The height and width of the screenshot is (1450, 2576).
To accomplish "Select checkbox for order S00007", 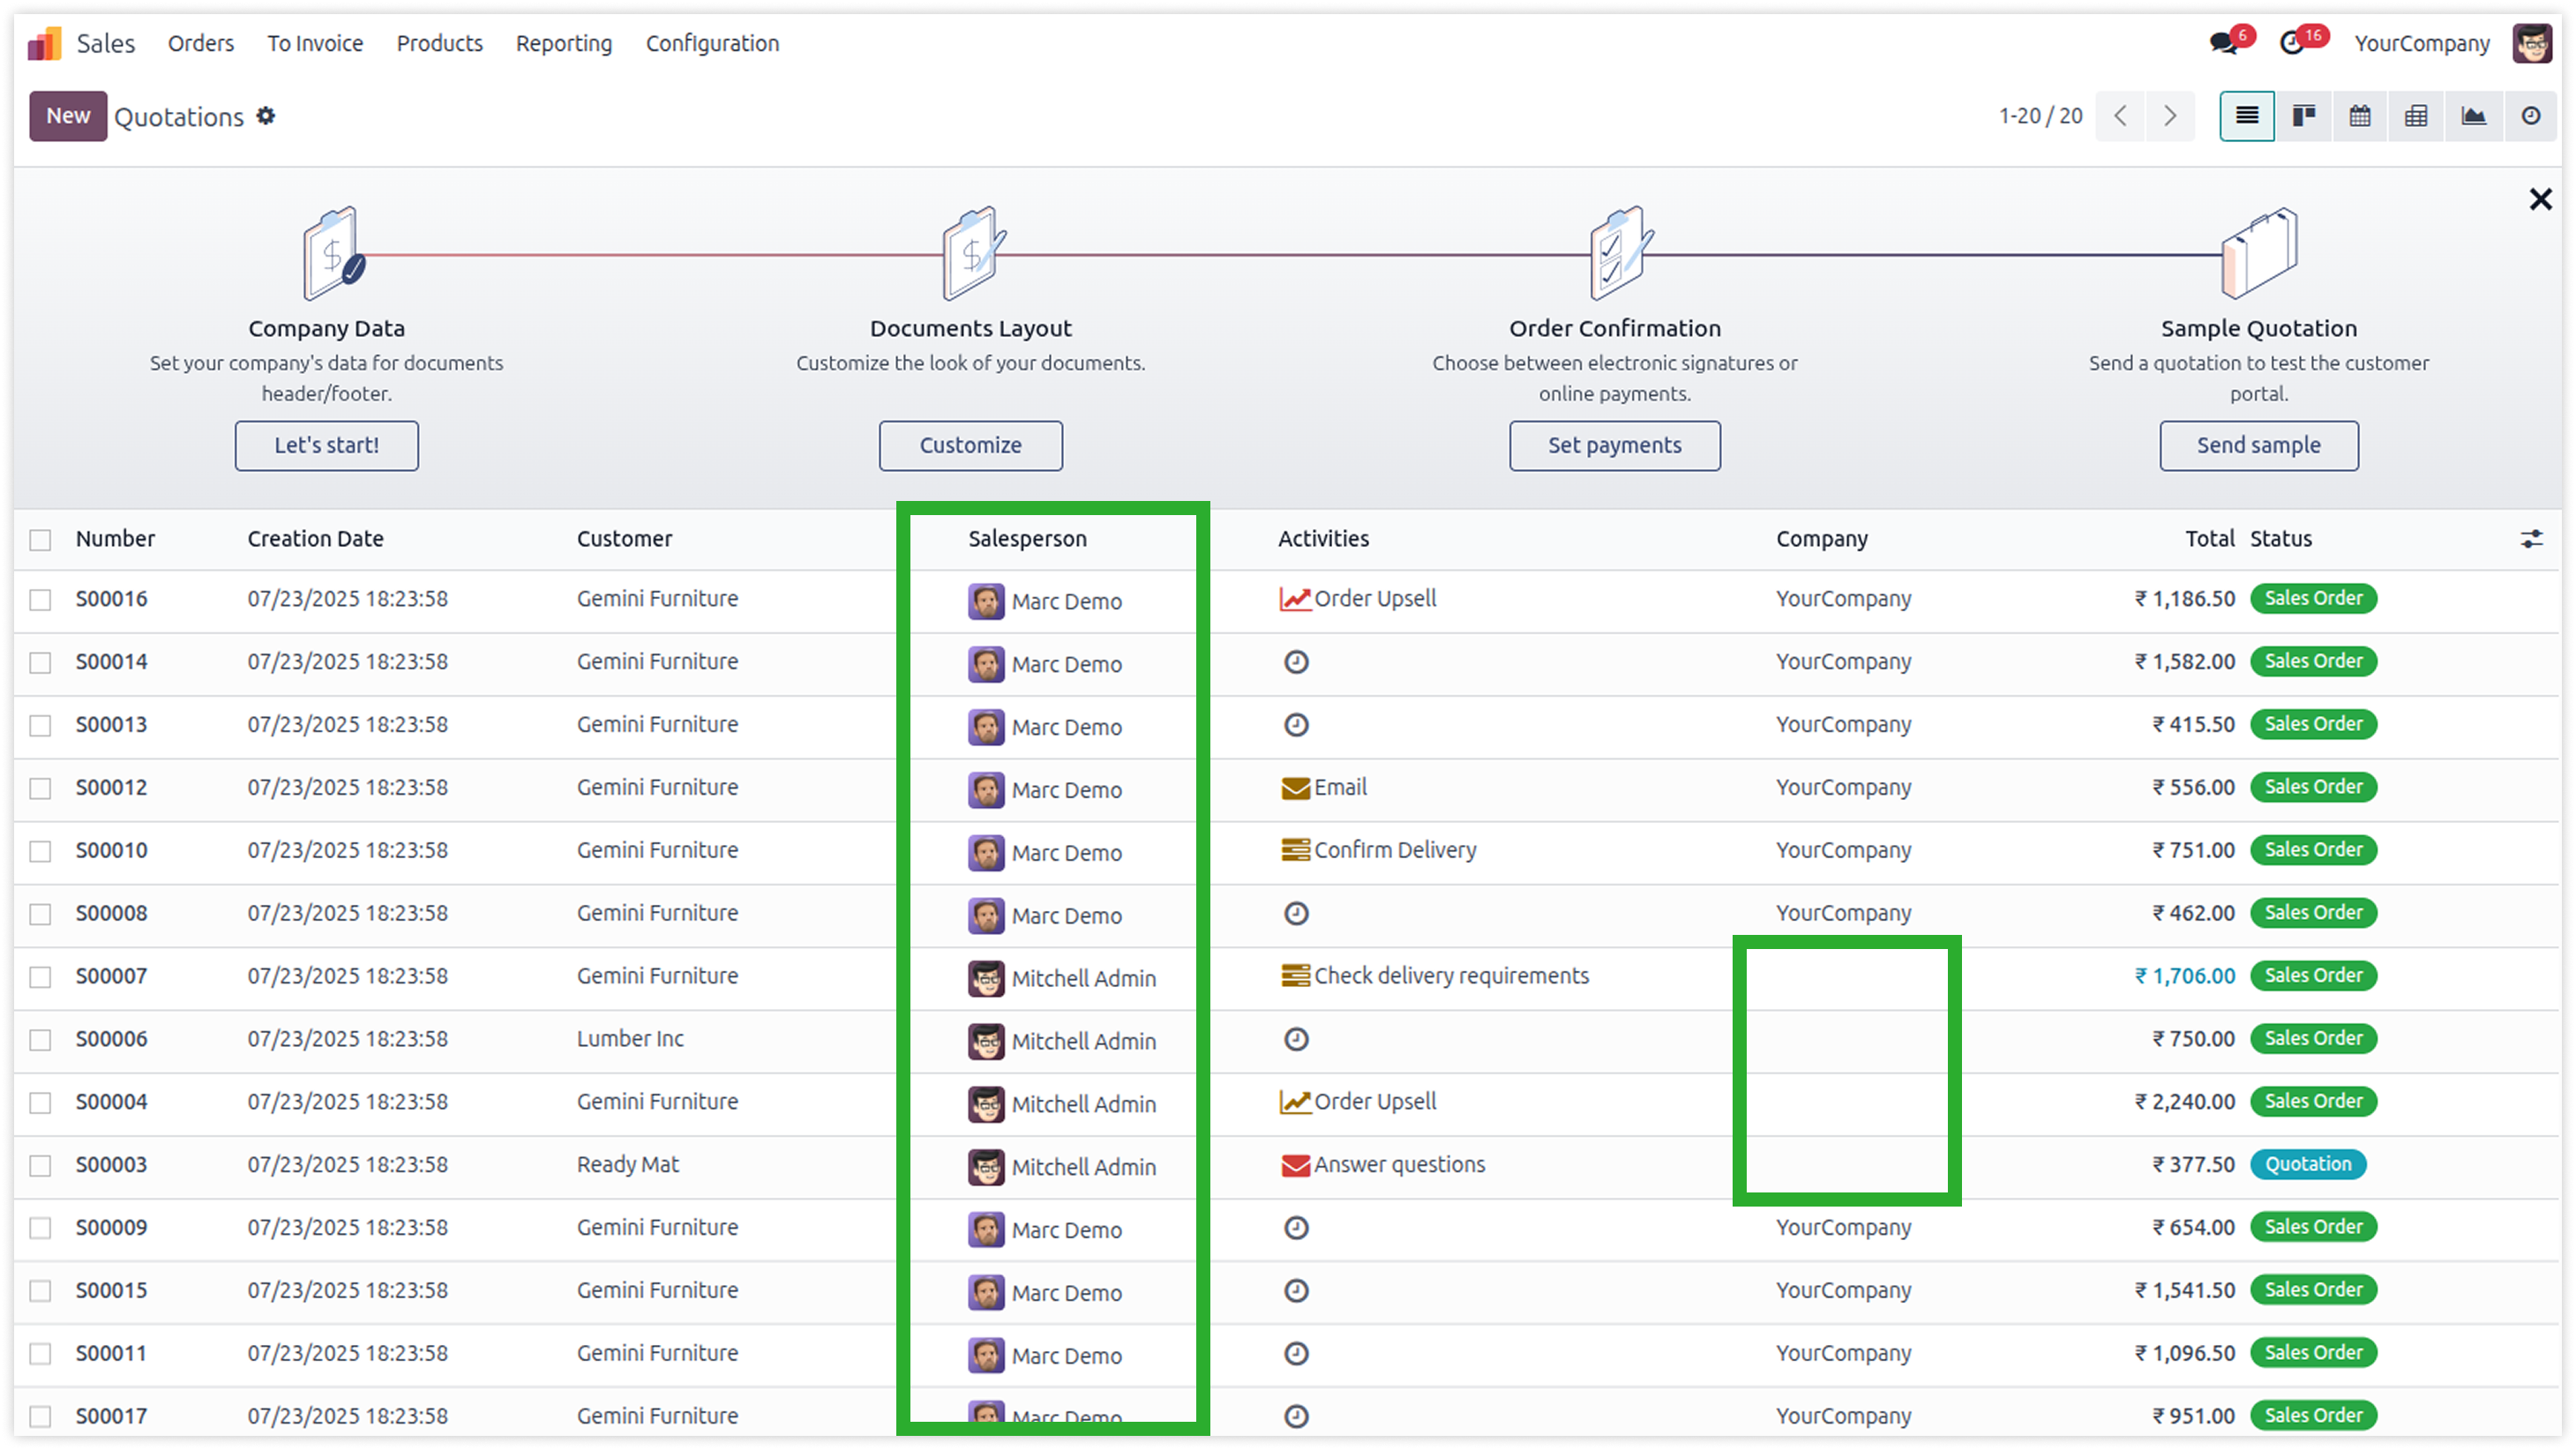I will [40, 977].
